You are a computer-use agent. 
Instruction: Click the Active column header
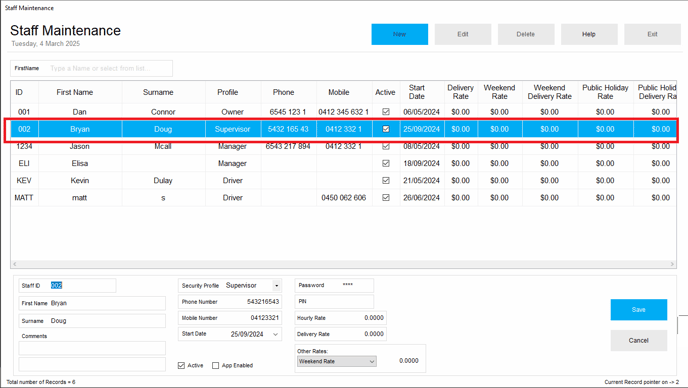(x=386, y=92)
